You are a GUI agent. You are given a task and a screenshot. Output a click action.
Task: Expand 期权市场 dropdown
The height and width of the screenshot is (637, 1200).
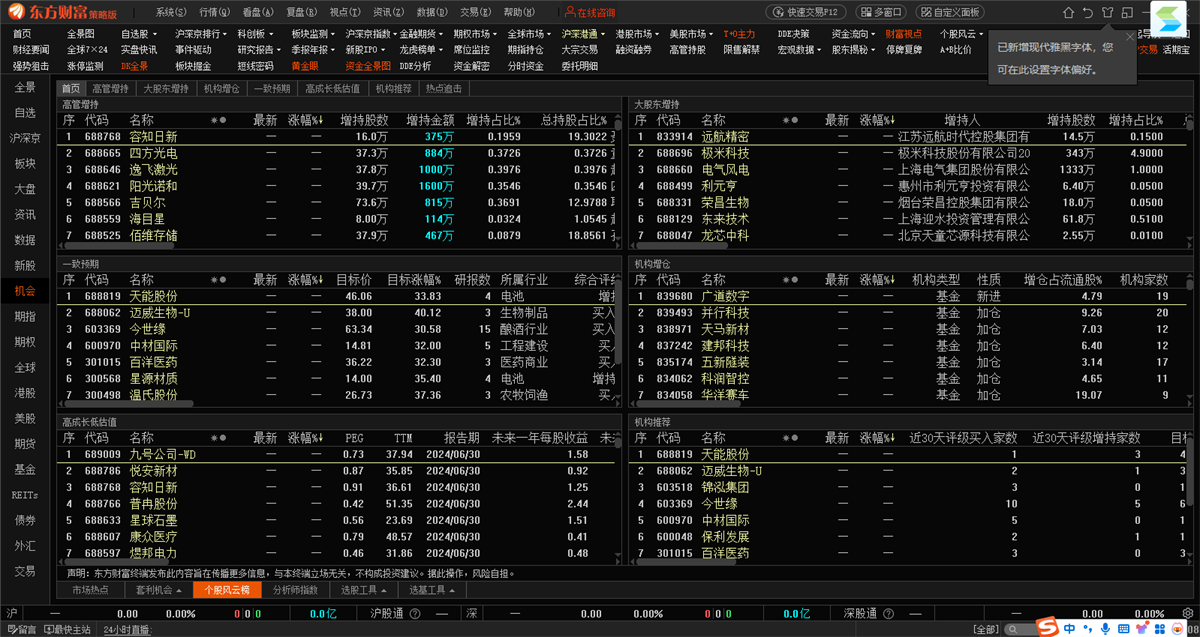(474, 34)
